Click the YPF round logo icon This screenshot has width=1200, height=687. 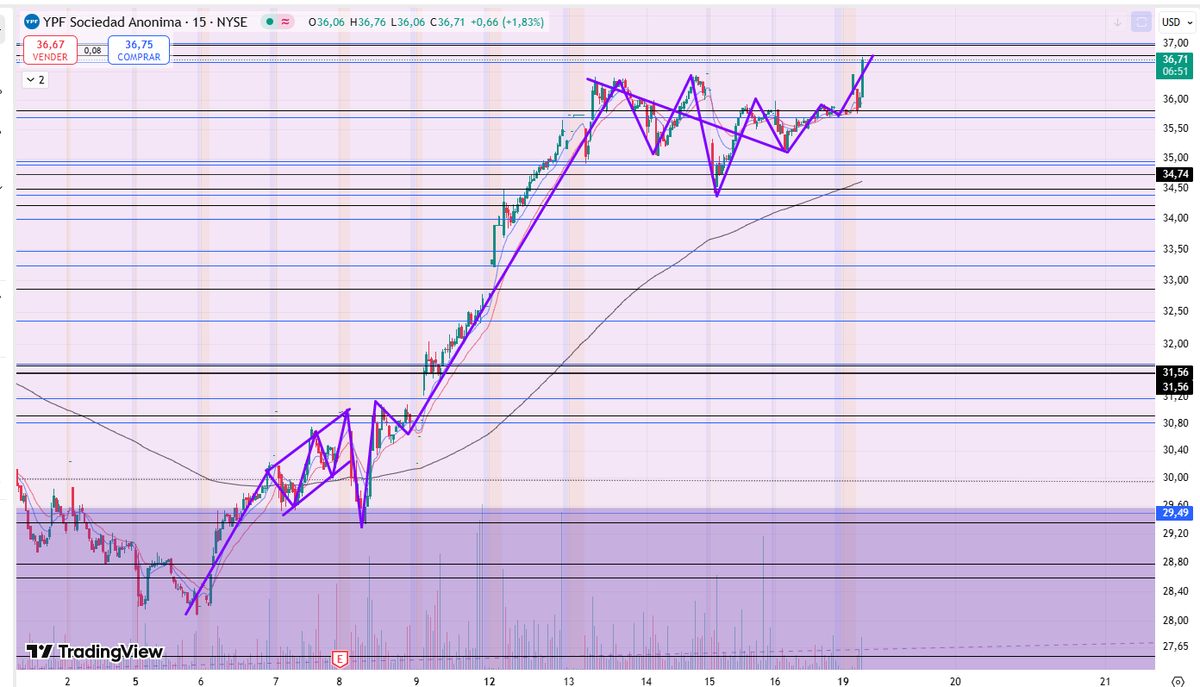point(31,20)
